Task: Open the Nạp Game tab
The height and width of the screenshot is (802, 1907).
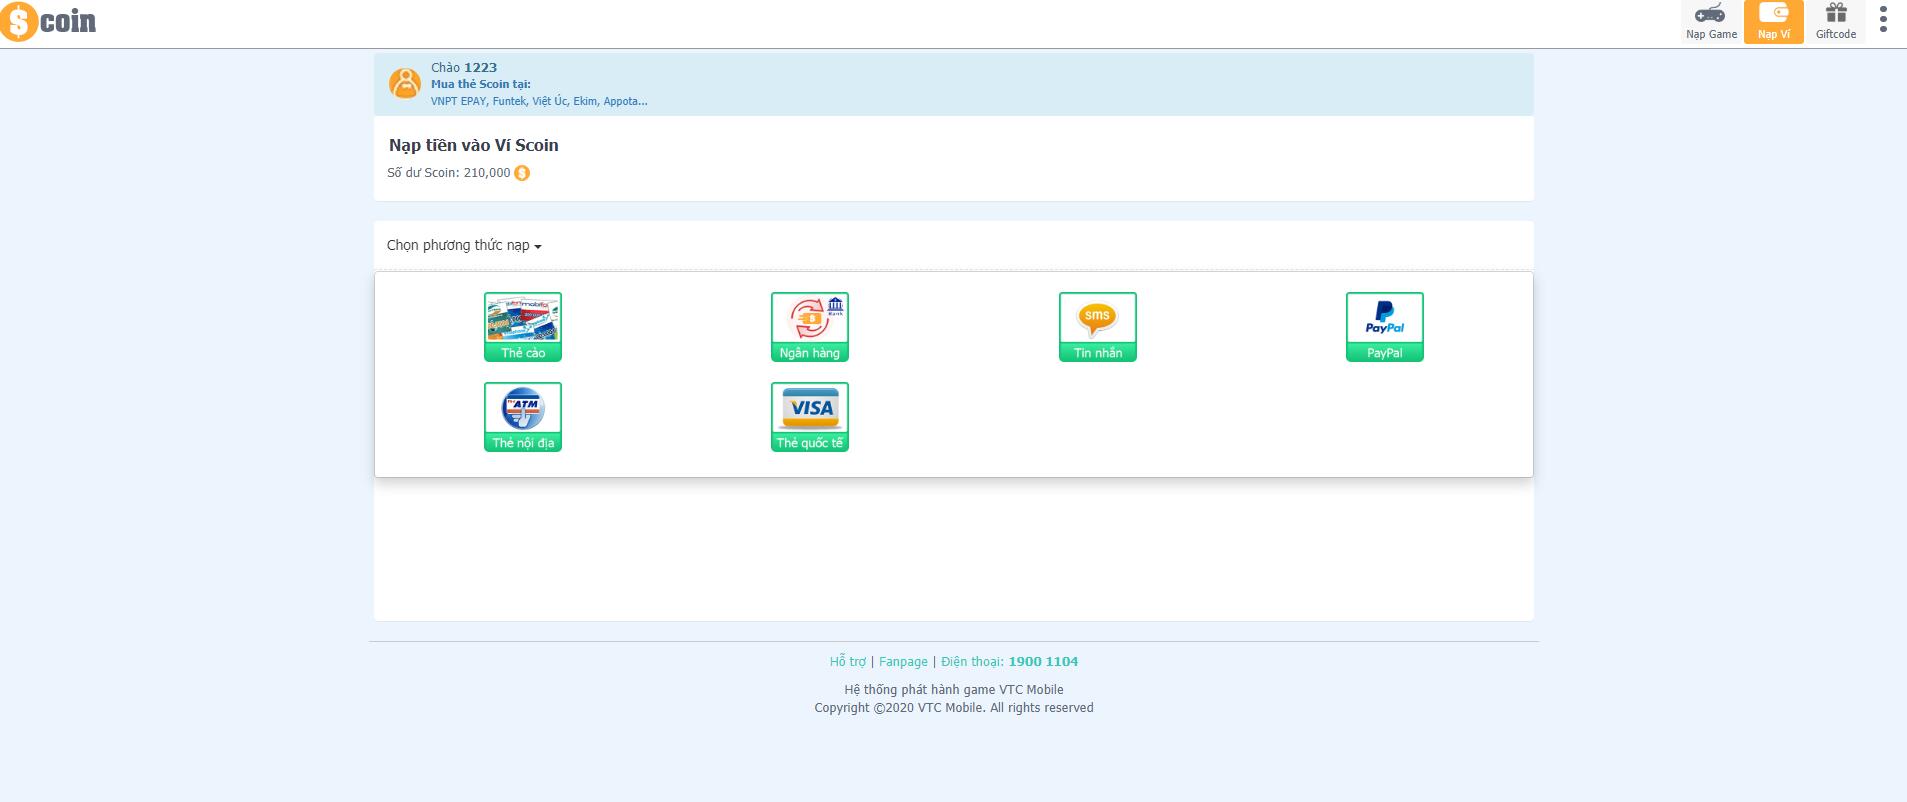Action: coord(1711,22)
